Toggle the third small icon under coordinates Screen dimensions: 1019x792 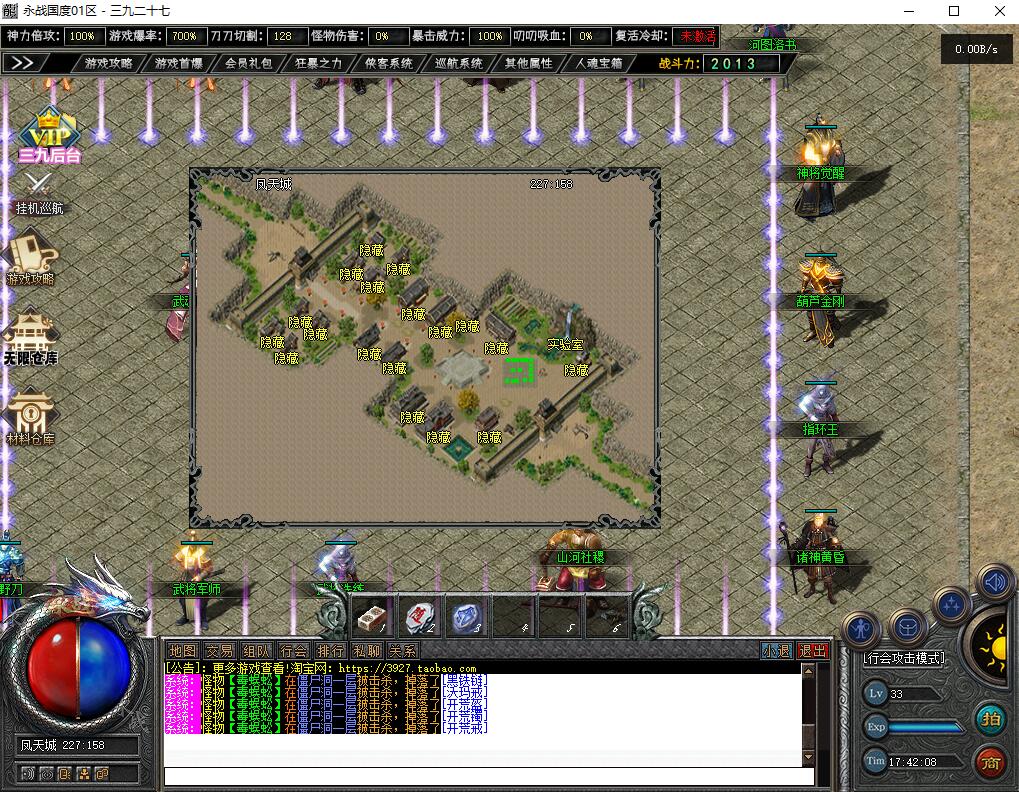point(64,774)
